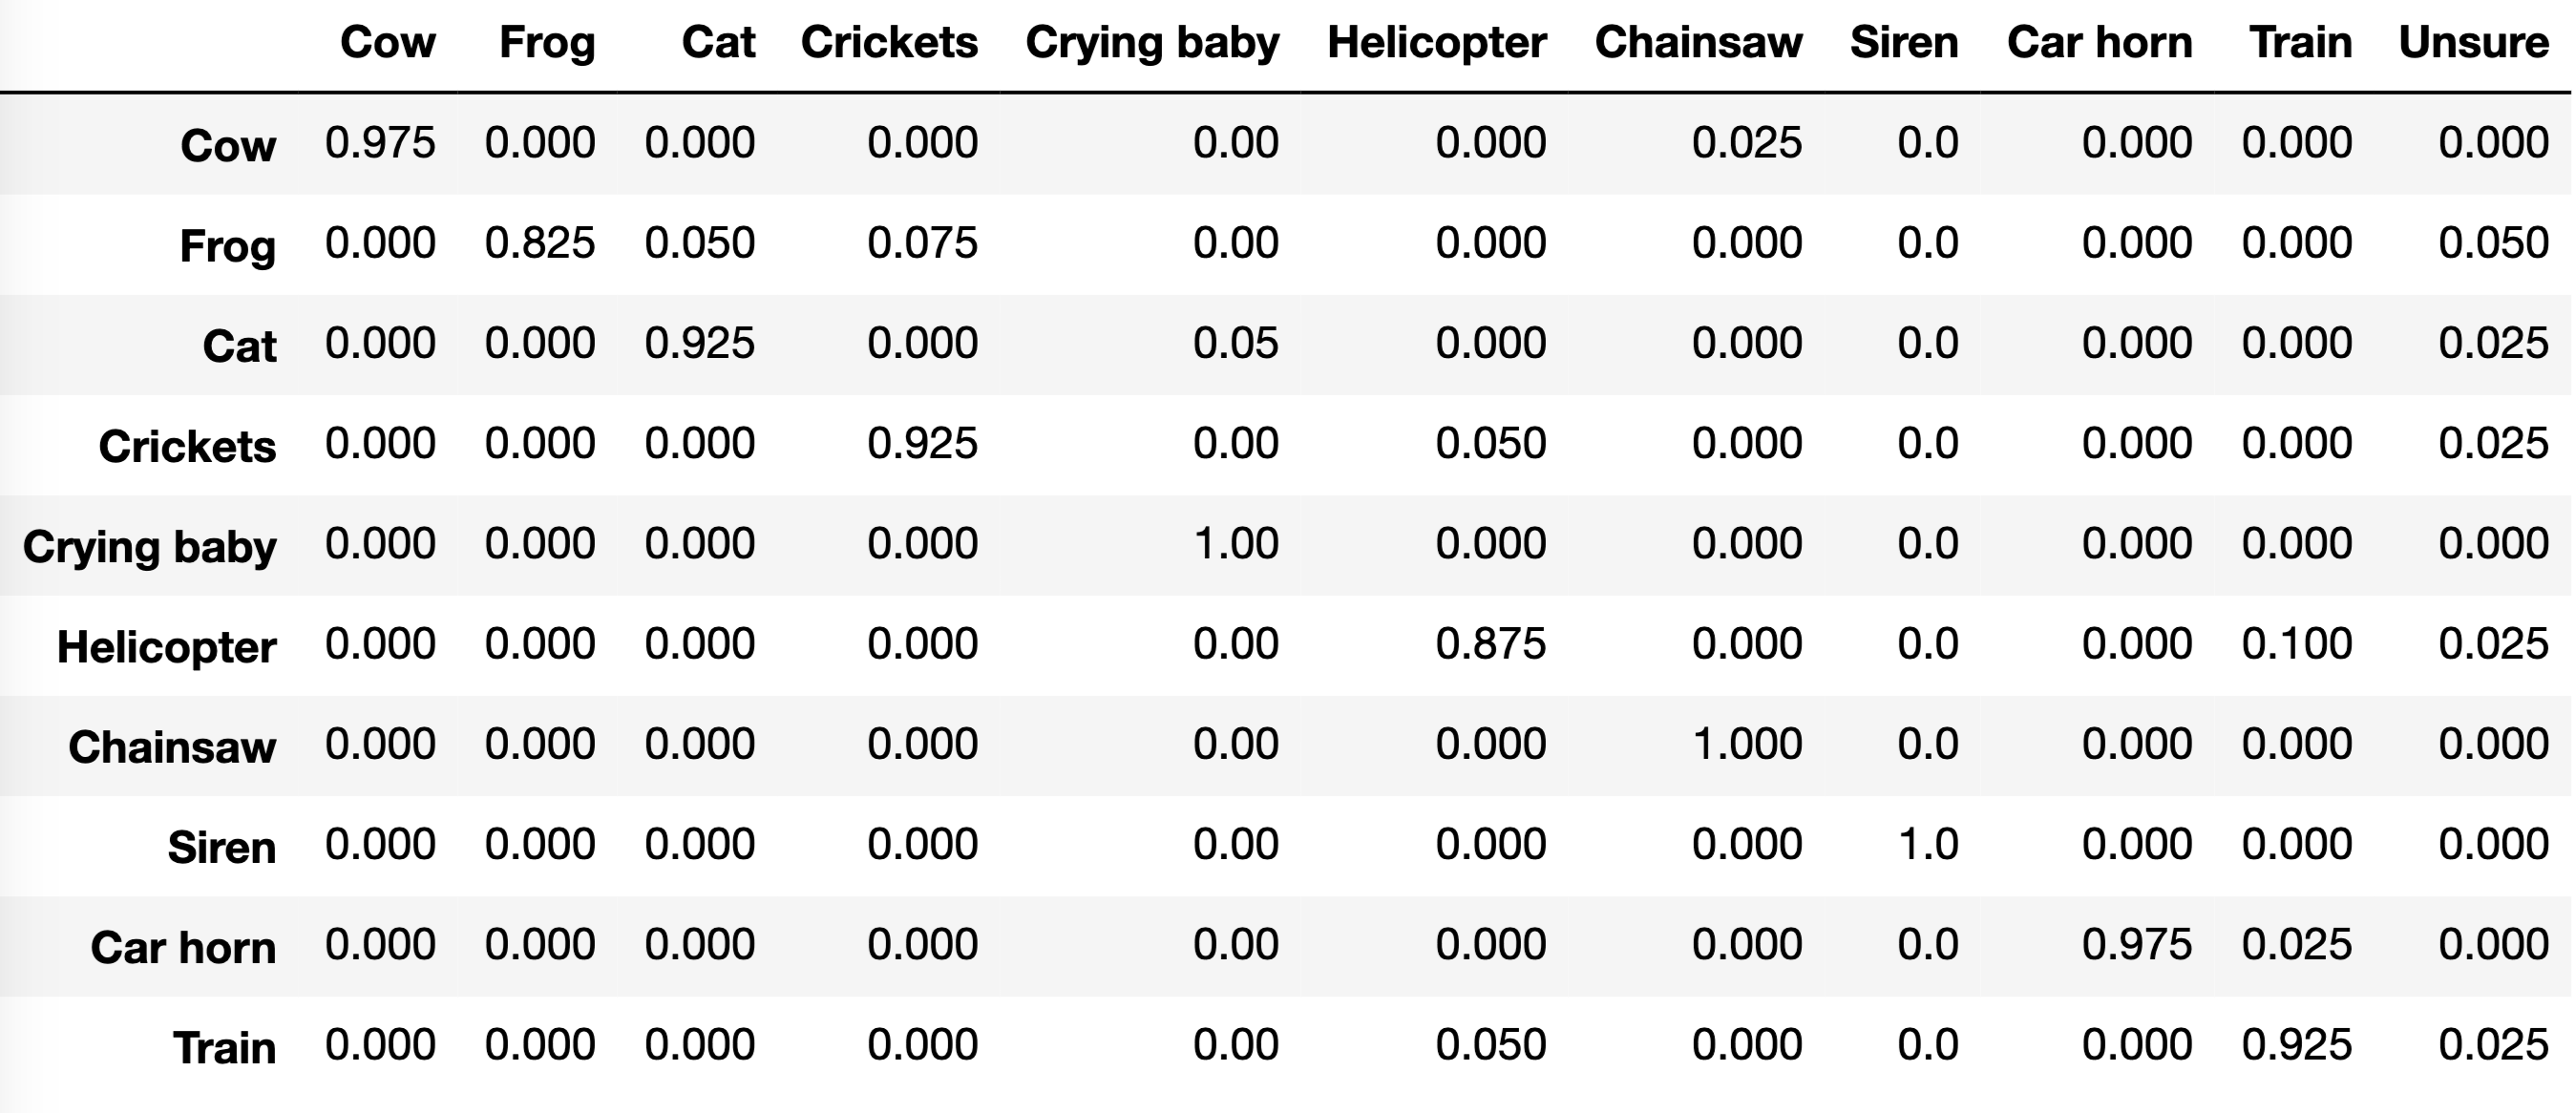Click the Unsure column header
The width and height of the screenshot is (2576, 1113).
pos(2473,43)
